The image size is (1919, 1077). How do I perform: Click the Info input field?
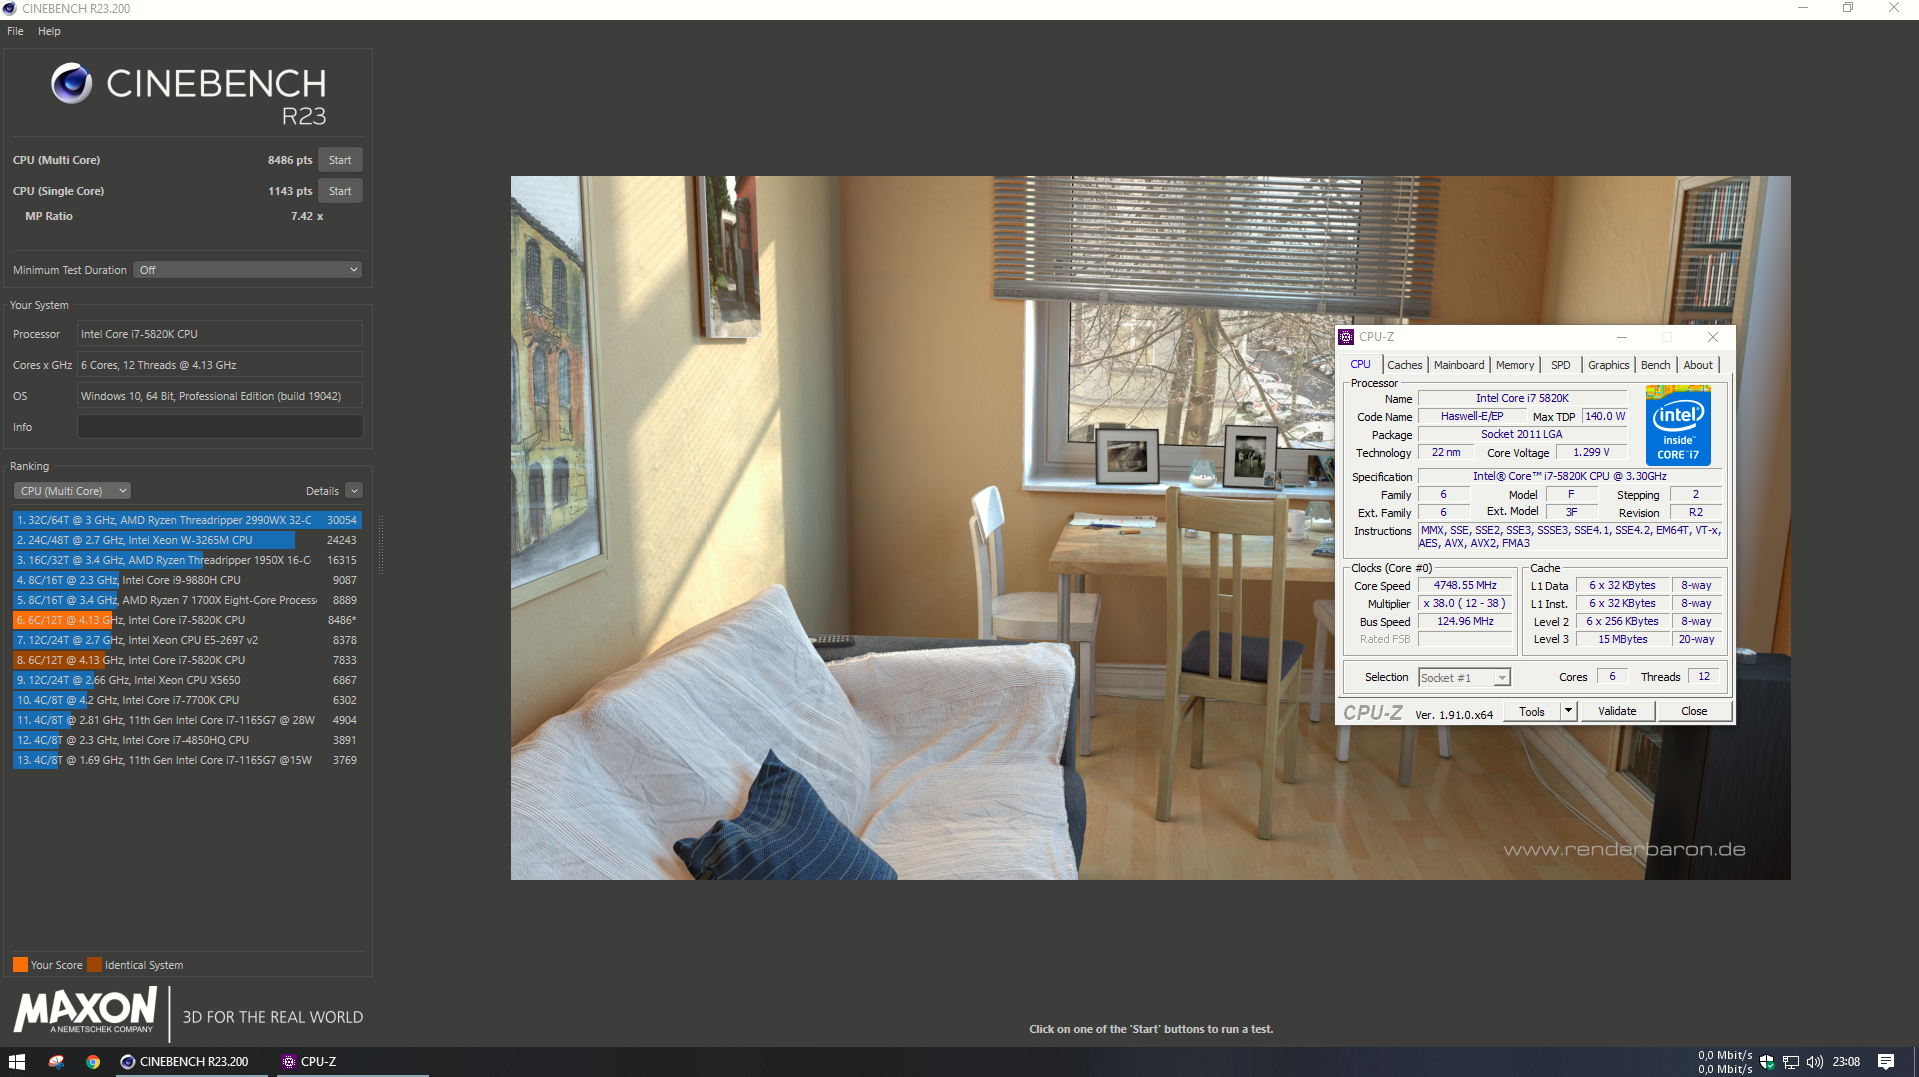coord(220,427)
